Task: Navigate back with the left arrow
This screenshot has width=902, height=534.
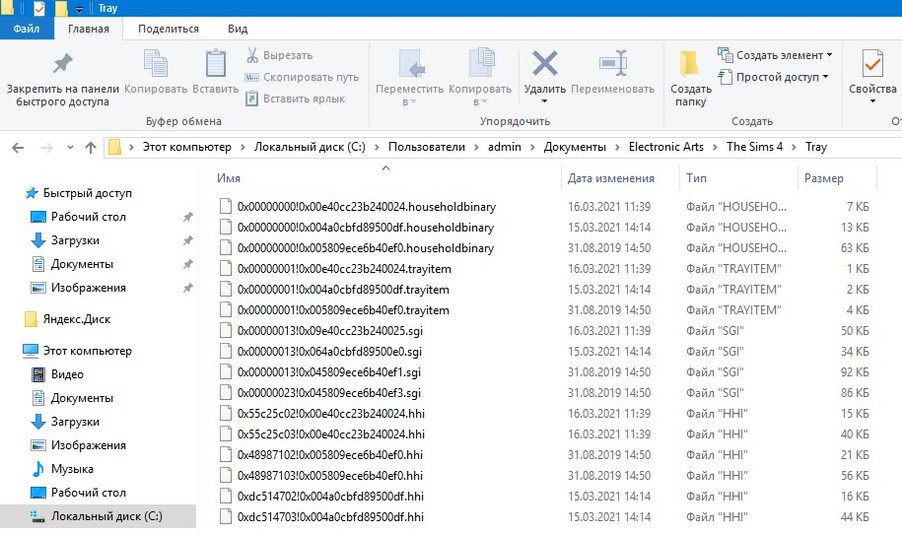Action: pos(18,148)
